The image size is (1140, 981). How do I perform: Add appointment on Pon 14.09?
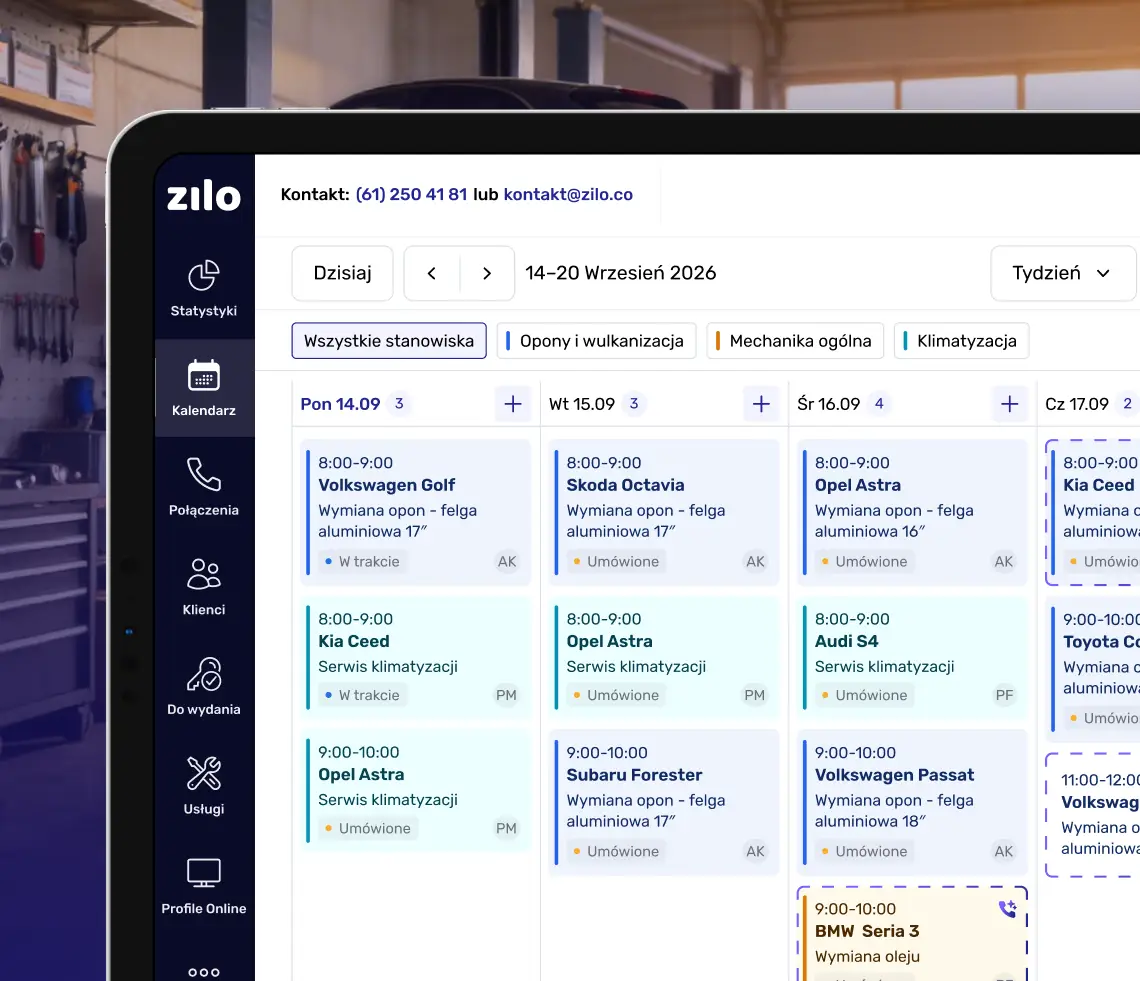click(513, 404)
